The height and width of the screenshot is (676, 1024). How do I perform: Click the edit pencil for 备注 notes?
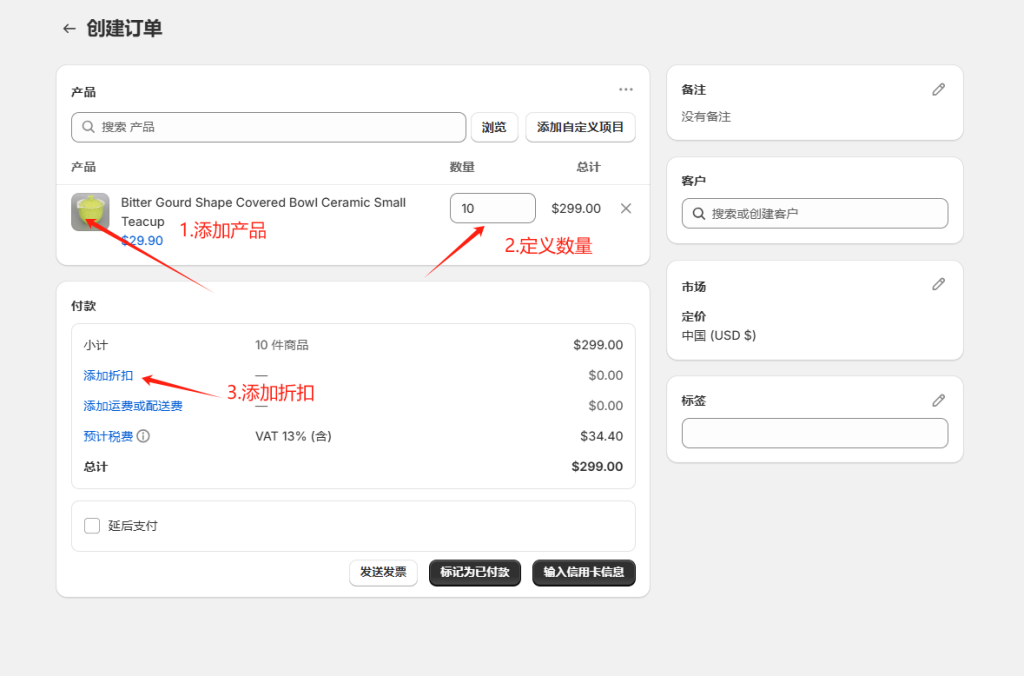(938, 89)
